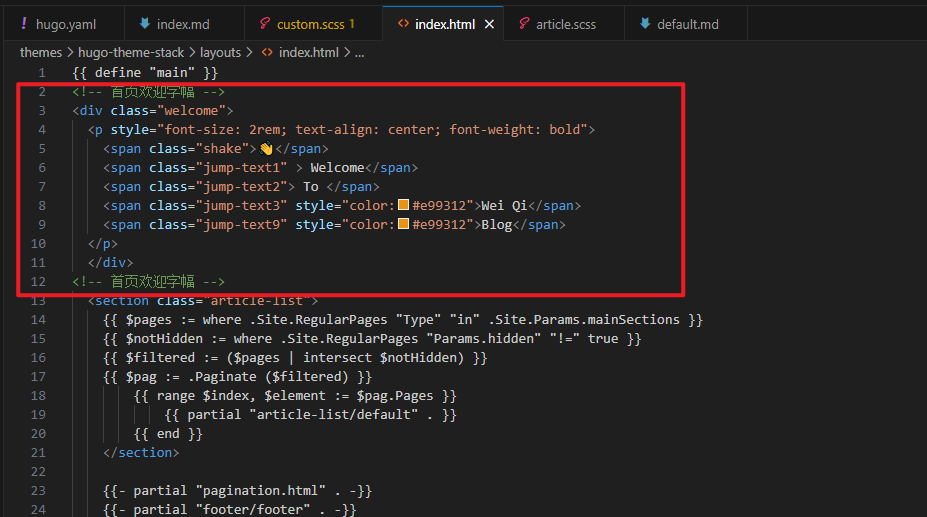Click the 'Wei Qi' span text

tap(504, 205)
